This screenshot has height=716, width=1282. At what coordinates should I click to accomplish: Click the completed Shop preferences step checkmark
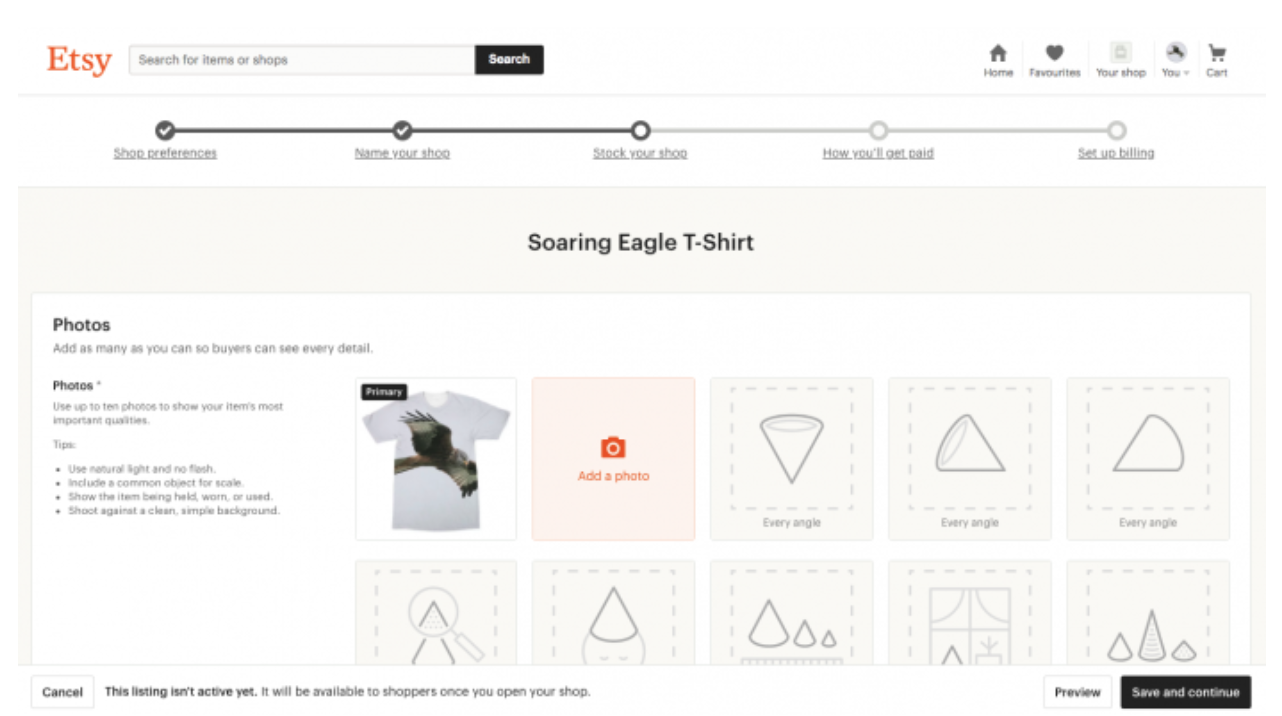click(x=165, y=130)
